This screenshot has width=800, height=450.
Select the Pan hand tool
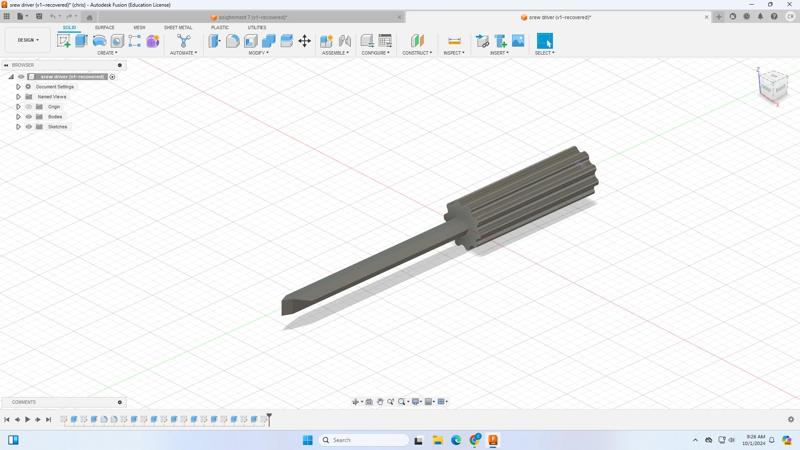tap(380, 402)
